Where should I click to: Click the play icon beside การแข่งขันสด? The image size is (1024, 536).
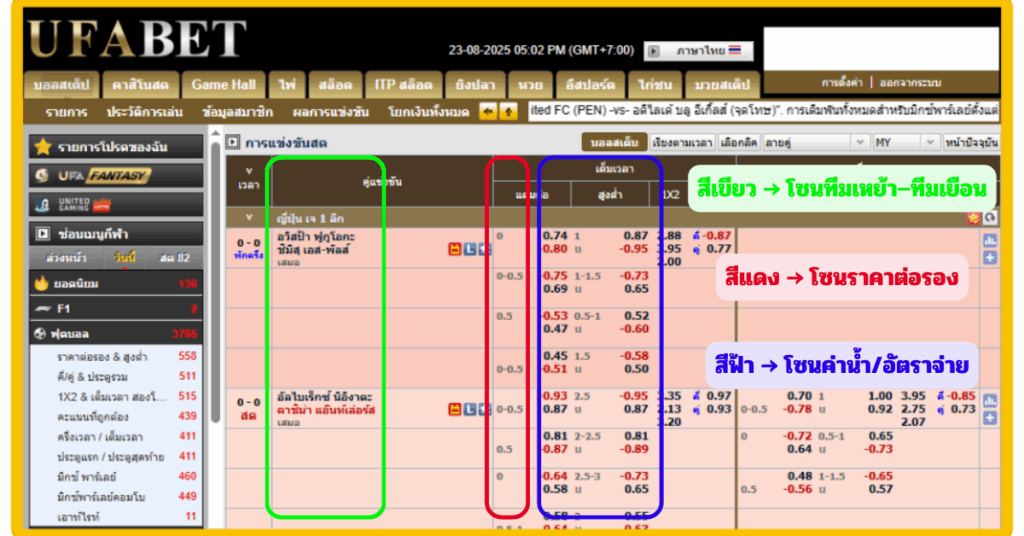(233, 142)
